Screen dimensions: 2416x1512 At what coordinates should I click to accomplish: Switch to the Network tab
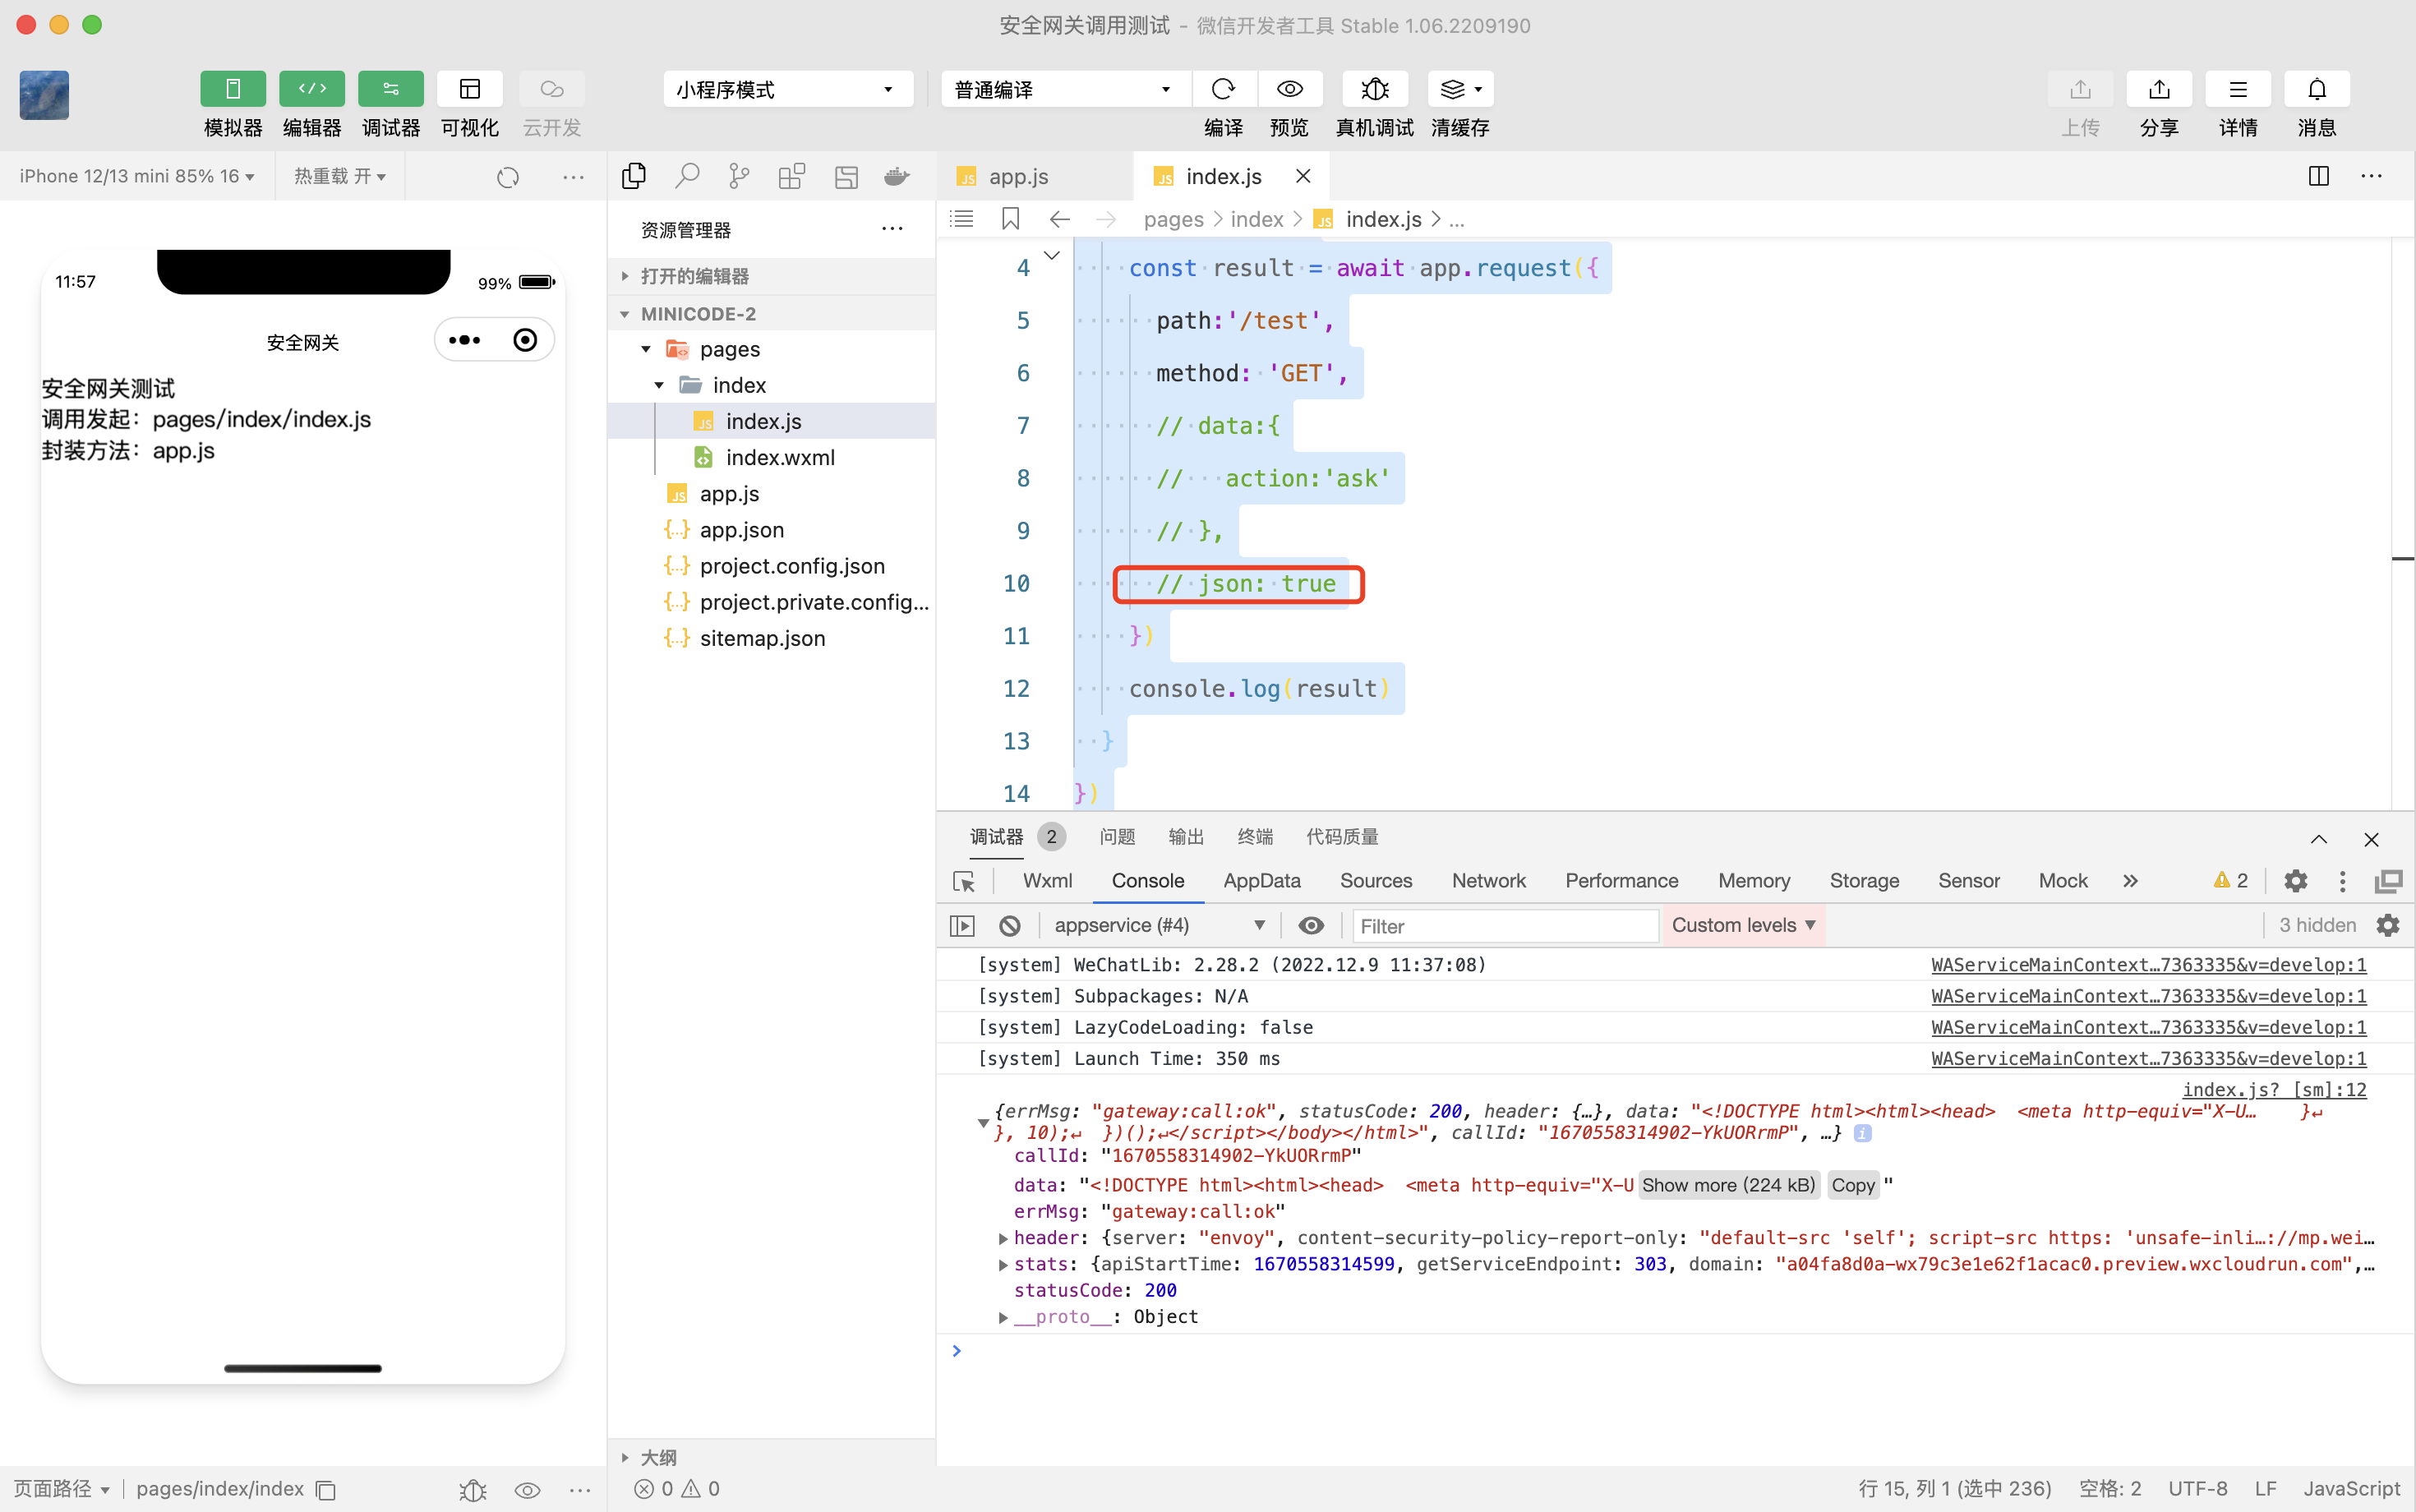(1488, 881)
